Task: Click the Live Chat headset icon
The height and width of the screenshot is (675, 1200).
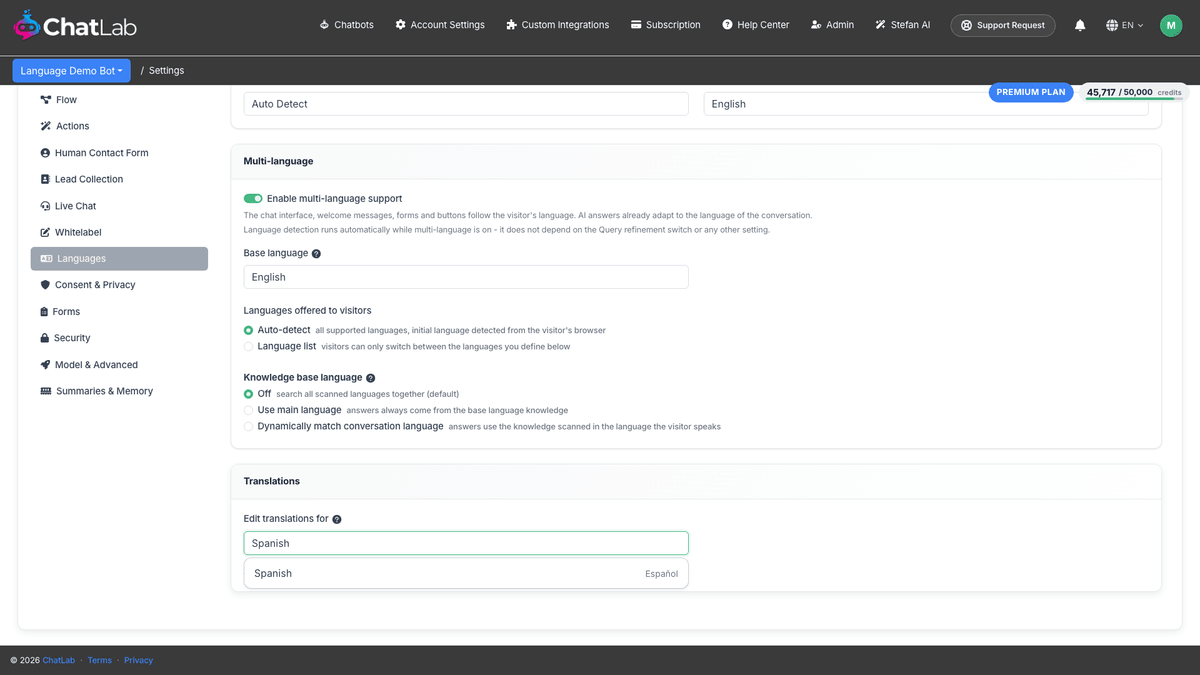Action: (x=45, y=206)
